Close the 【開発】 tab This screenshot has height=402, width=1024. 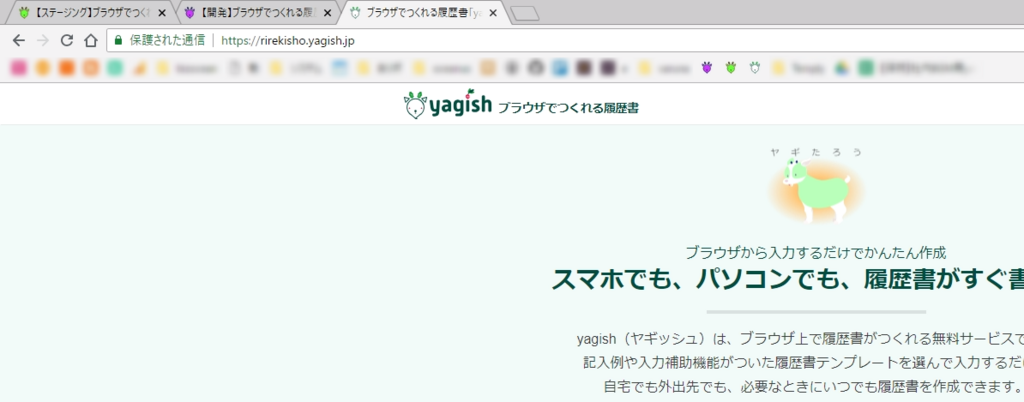coord(327,13)
